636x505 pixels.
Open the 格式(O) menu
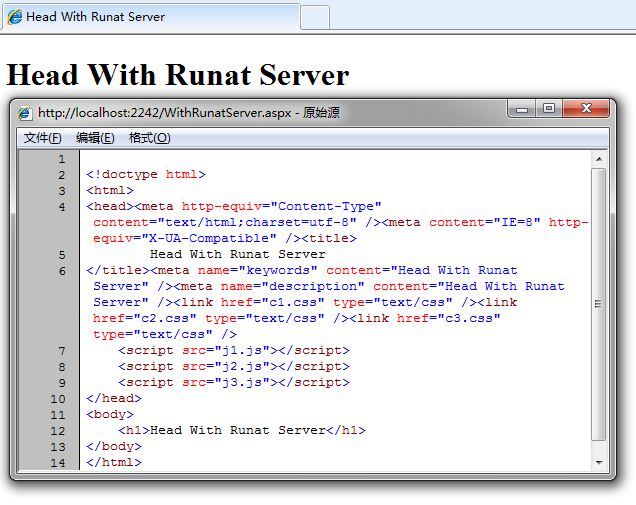[149, 138]
